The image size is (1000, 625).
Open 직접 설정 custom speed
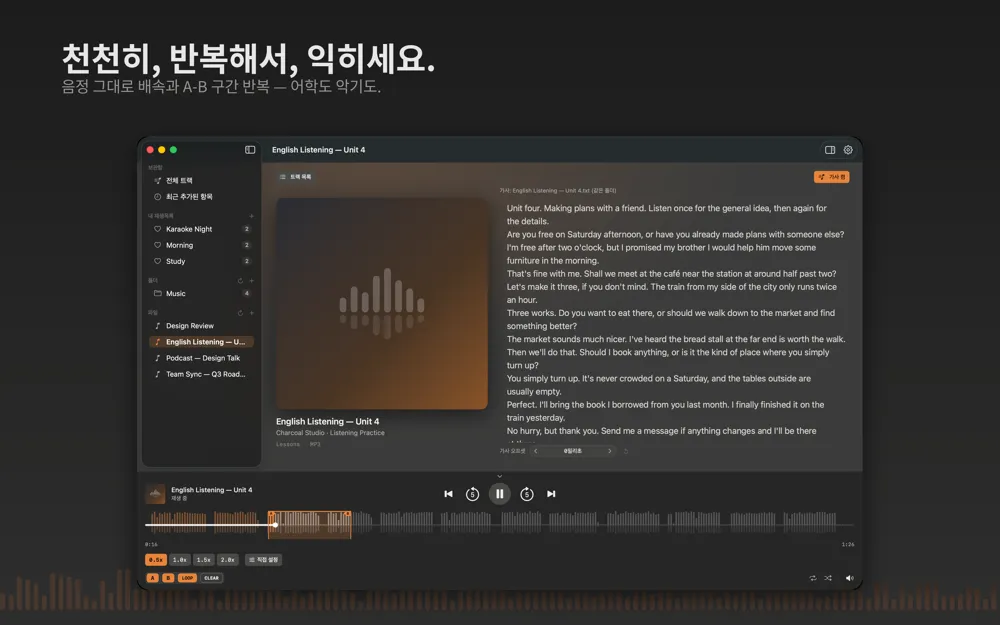(x=263, y=560)
